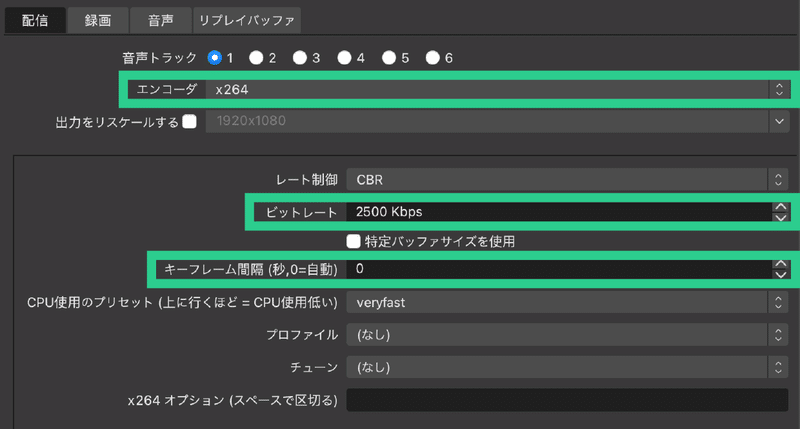Select audio track 6 radio button
The height and width of the screenshot is (429, 800).
tap(433, 58)
